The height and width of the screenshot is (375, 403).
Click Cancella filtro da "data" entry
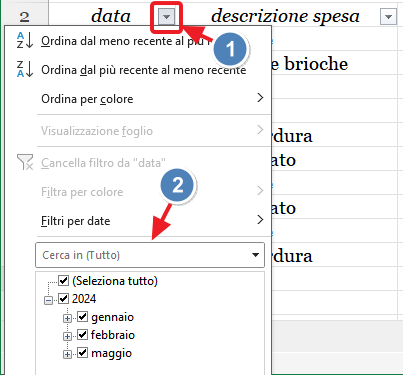(x=103, y=163)
